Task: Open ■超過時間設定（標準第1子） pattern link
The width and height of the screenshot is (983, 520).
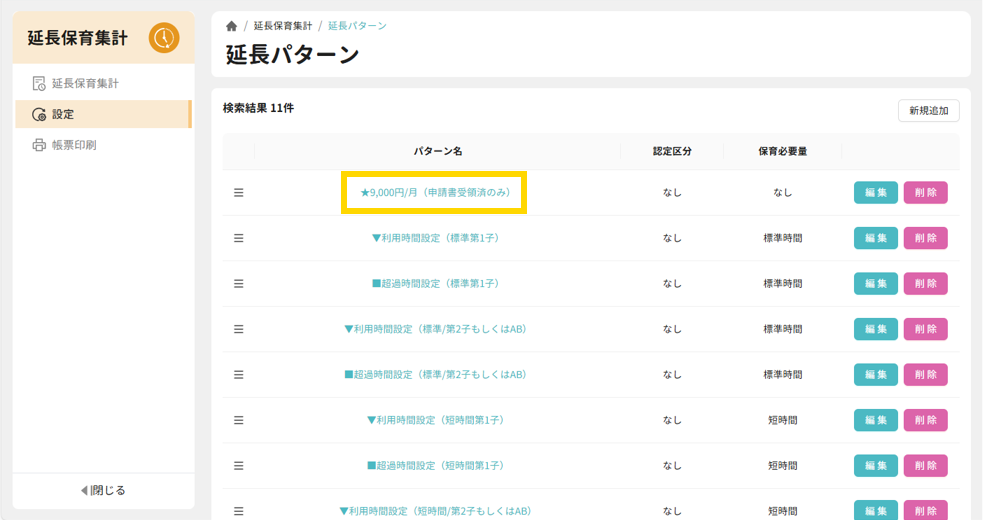Action: pos(435,284)
